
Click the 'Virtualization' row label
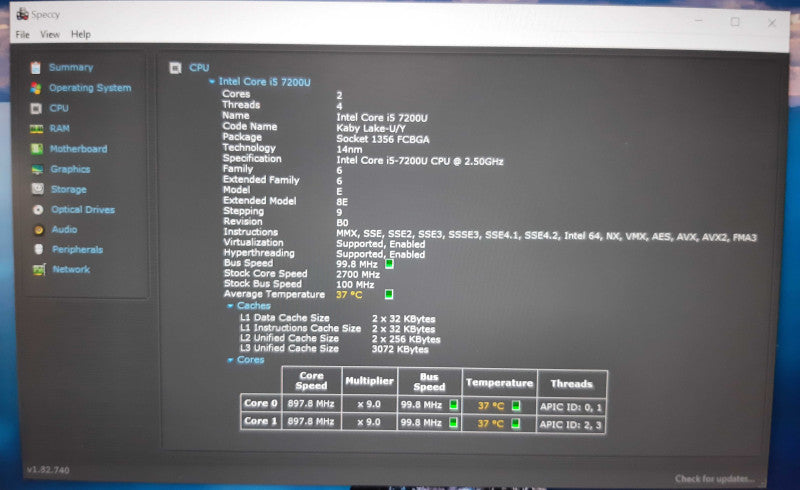[x=254, y=242]
